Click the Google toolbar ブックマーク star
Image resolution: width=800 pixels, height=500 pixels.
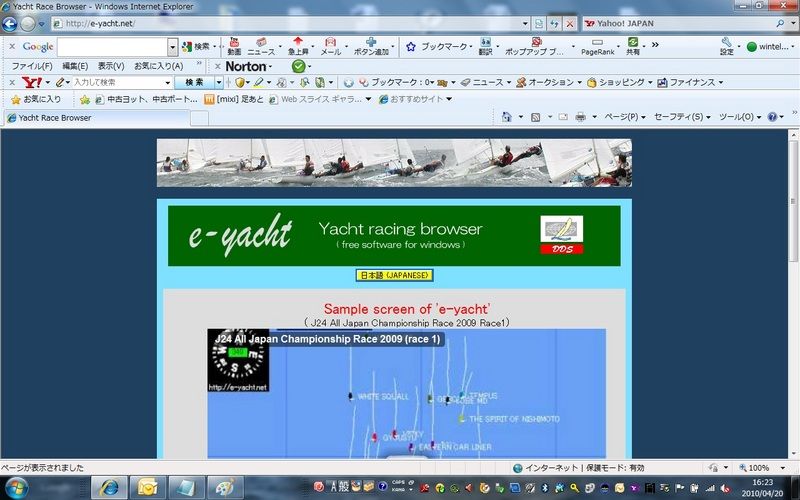click(411, 46)
